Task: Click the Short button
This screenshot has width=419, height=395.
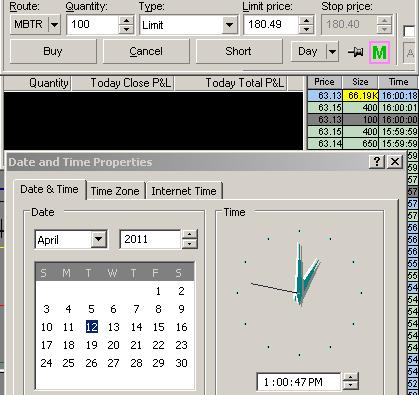Action: 239,51
